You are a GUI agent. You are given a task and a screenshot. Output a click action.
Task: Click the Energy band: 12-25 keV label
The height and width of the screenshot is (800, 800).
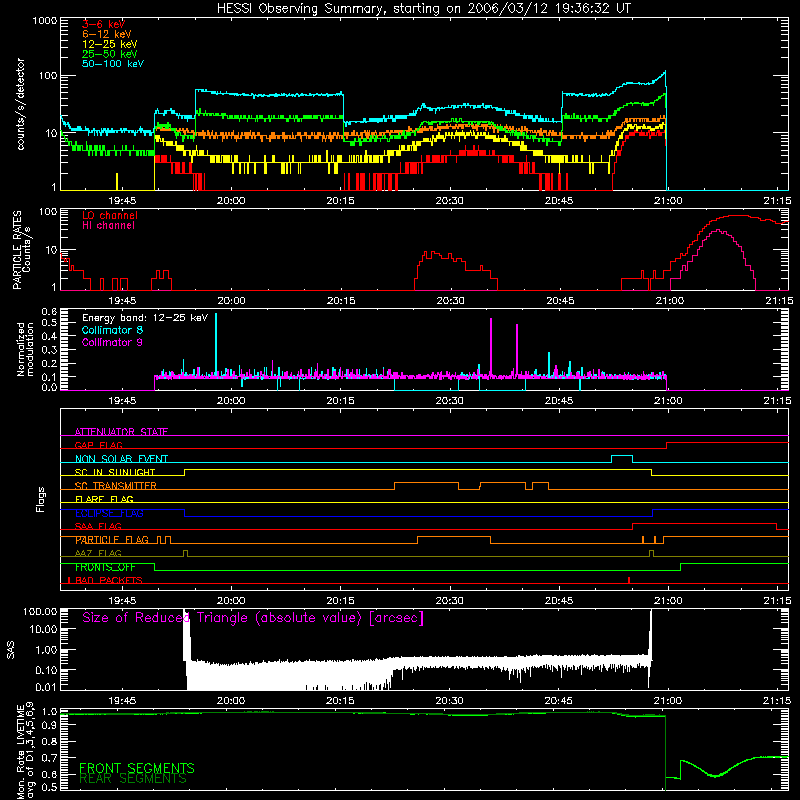[x=145, y=318]
